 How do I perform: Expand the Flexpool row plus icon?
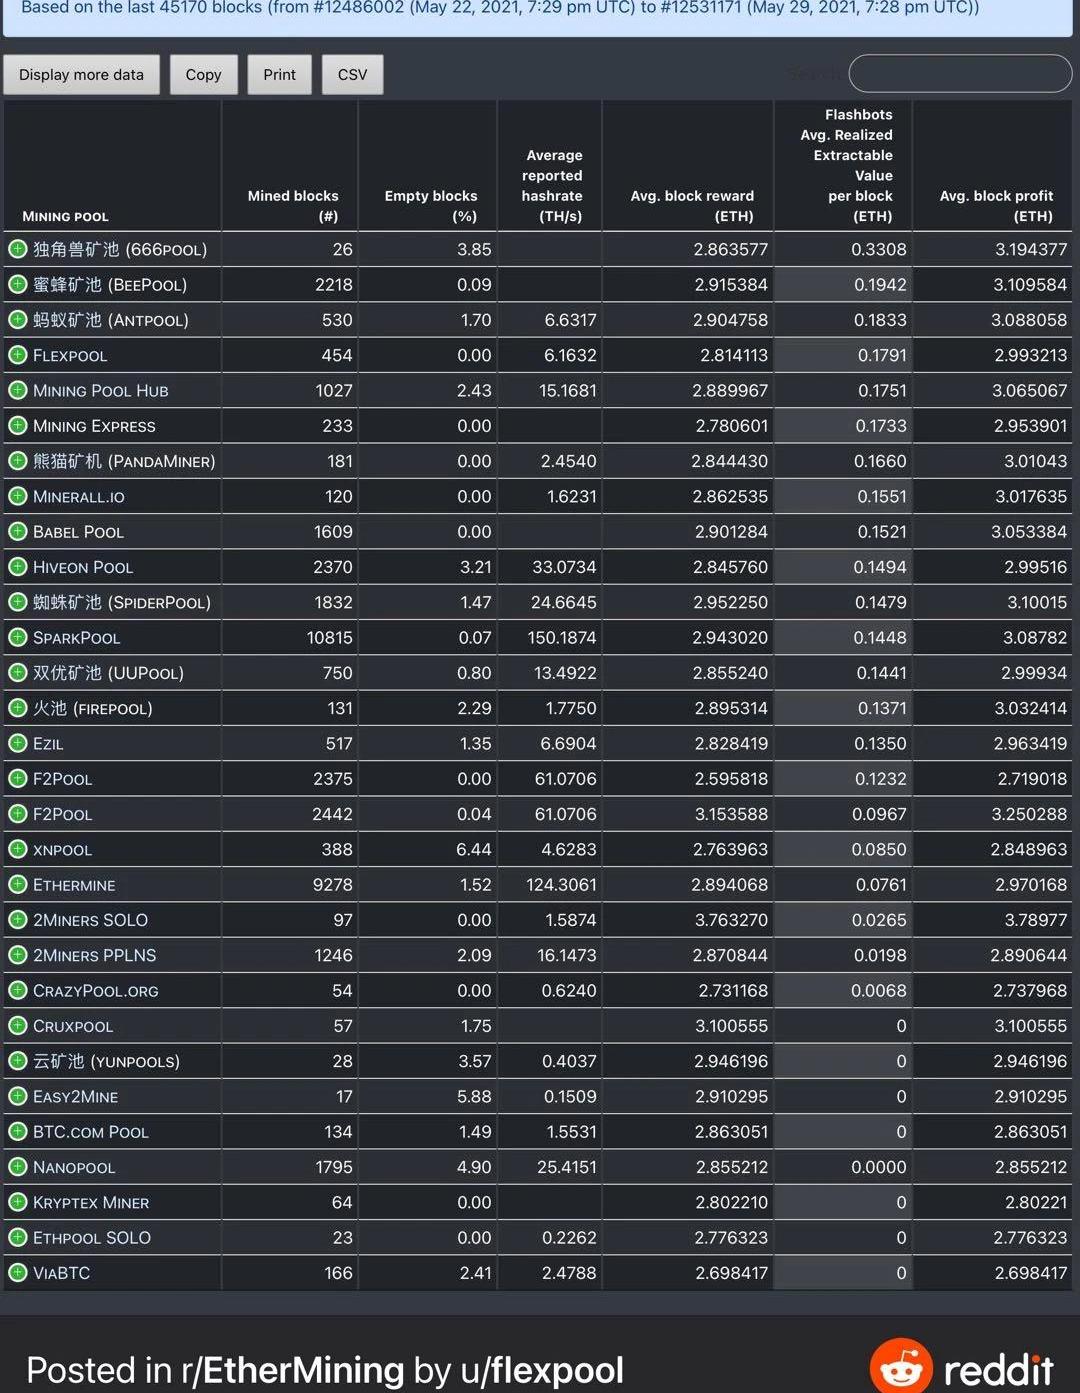[18, 355]
